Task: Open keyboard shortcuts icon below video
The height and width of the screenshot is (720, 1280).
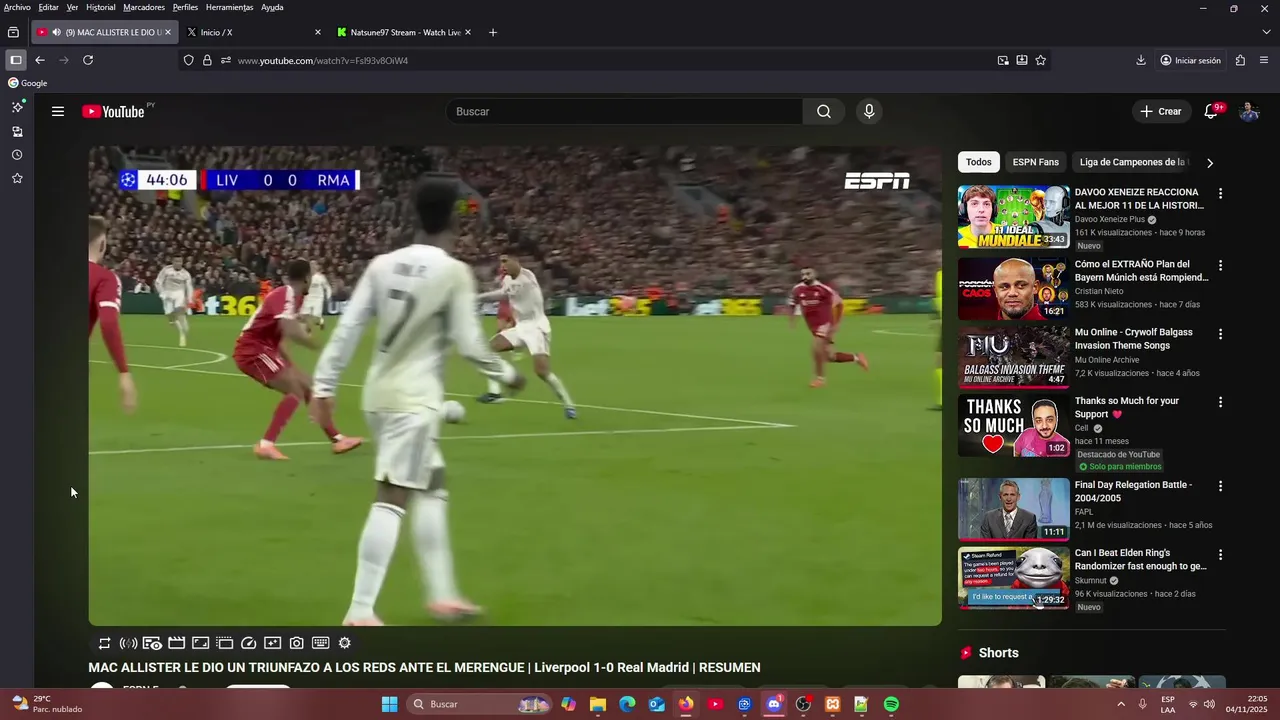Action: tap(321, 643)
